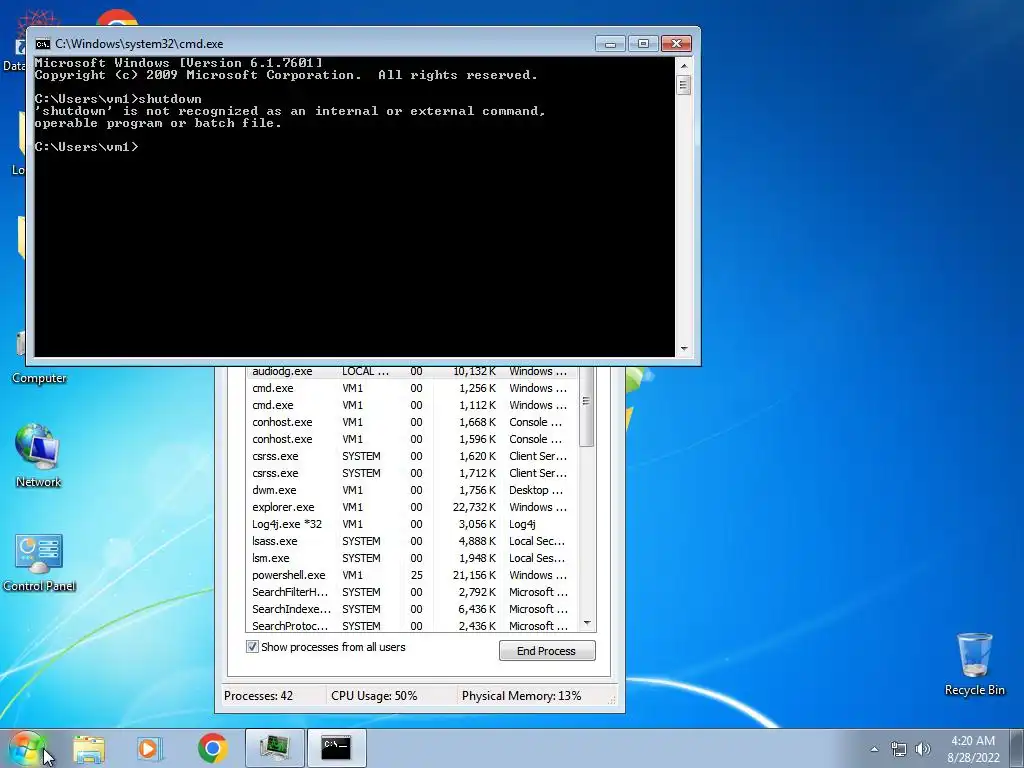
Task: Open the volume speaker tray icon
Action: pos(923,749)
